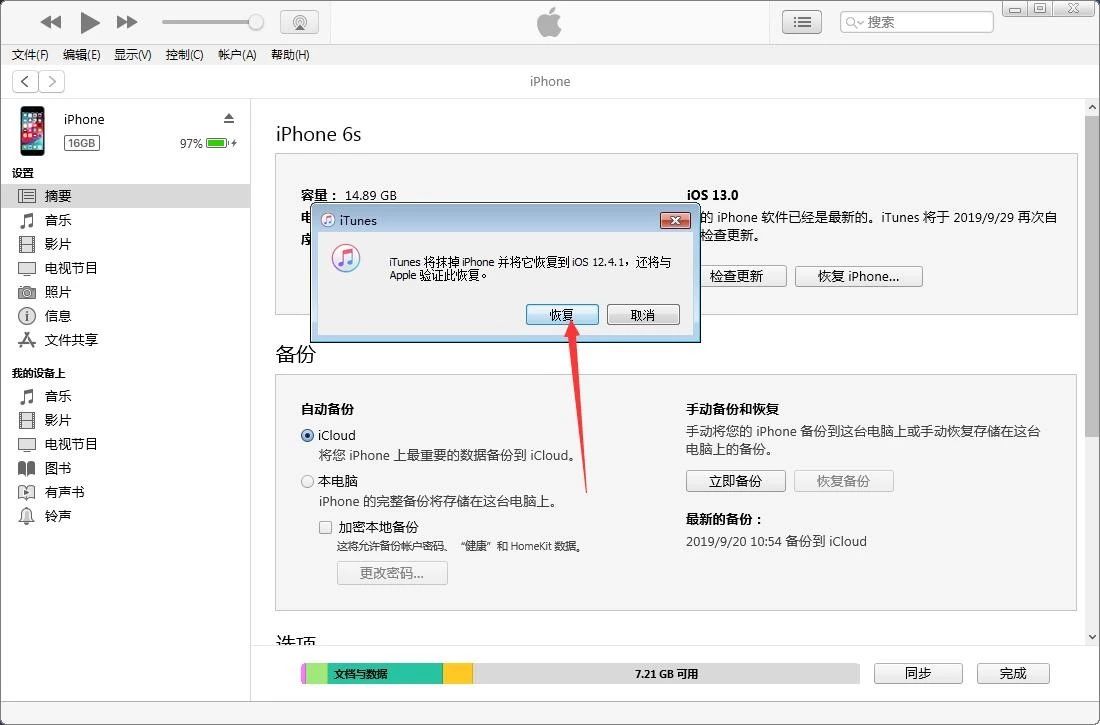Click the fast-forward playback button

[x=127, y=22]
